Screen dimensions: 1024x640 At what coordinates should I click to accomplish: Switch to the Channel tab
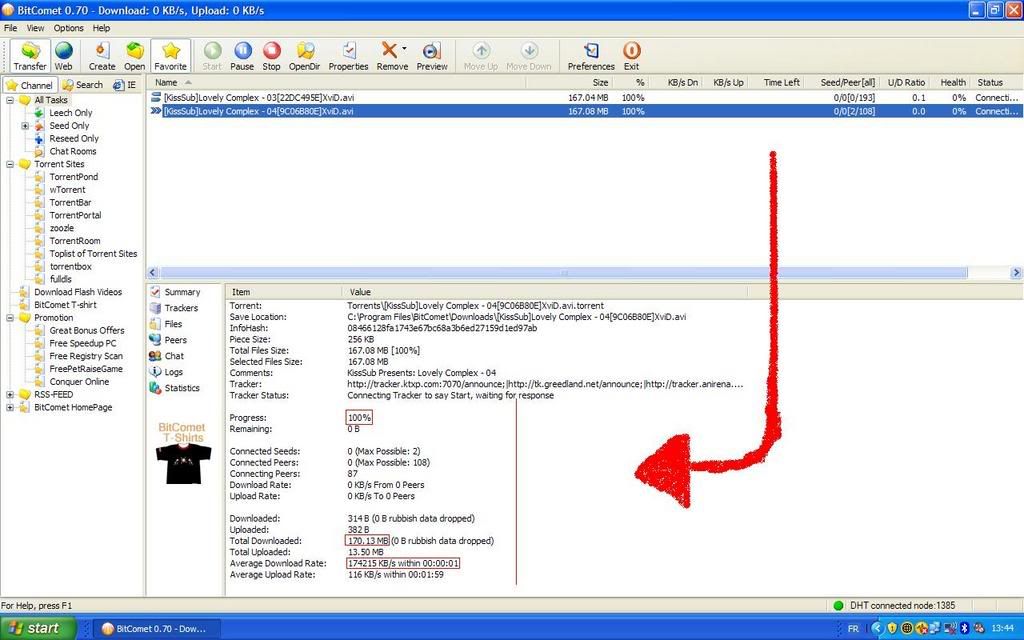tap(29, 85)
